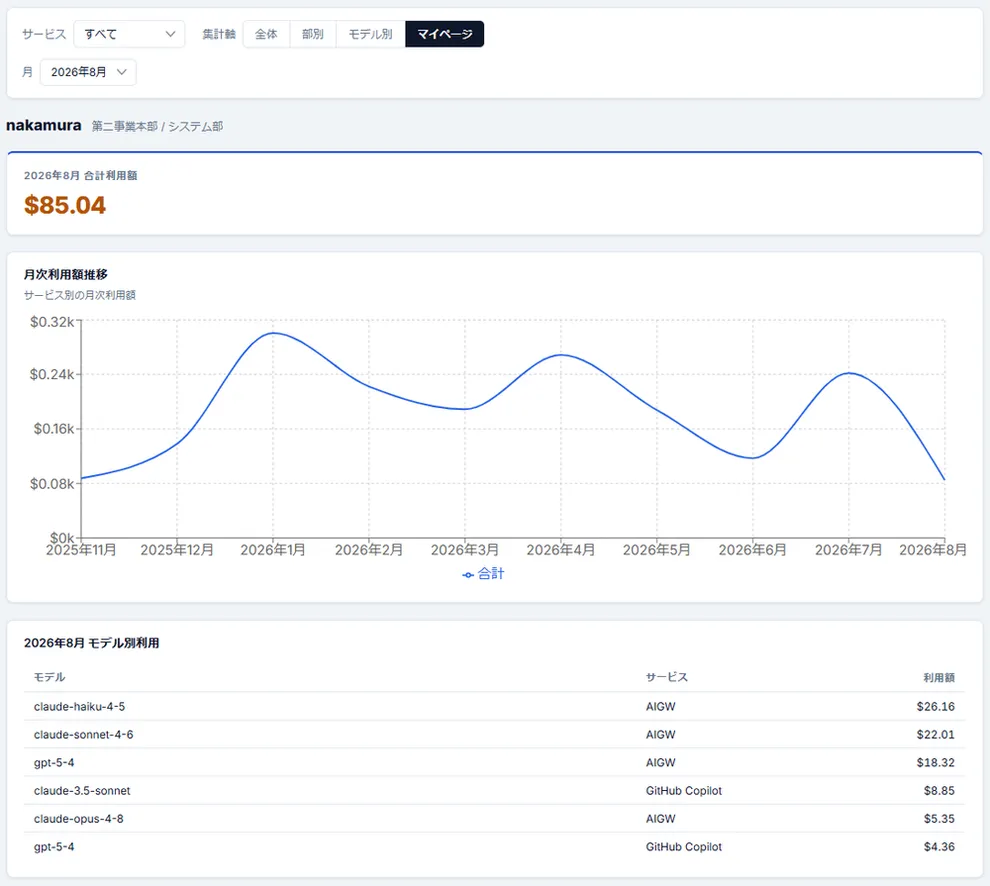Click the 利用額 column header
This screenshot has height=886, width=990.
coord(939,678)
